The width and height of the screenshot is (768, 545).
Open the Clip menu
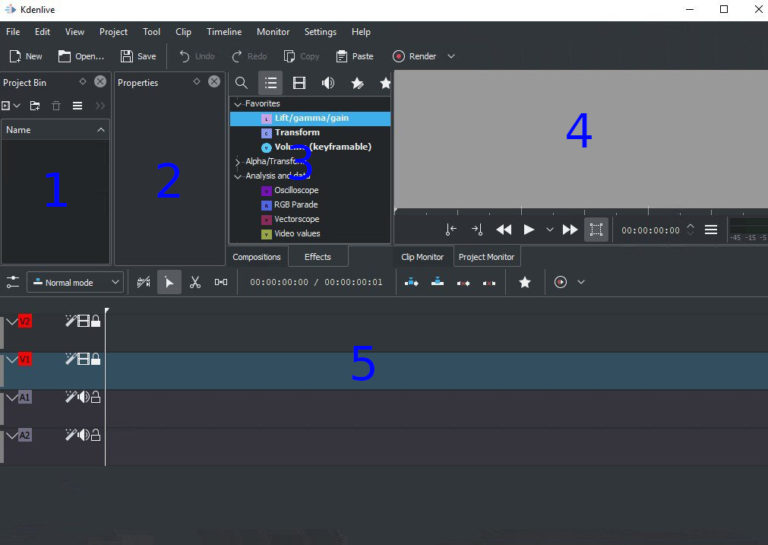[183, 32]
